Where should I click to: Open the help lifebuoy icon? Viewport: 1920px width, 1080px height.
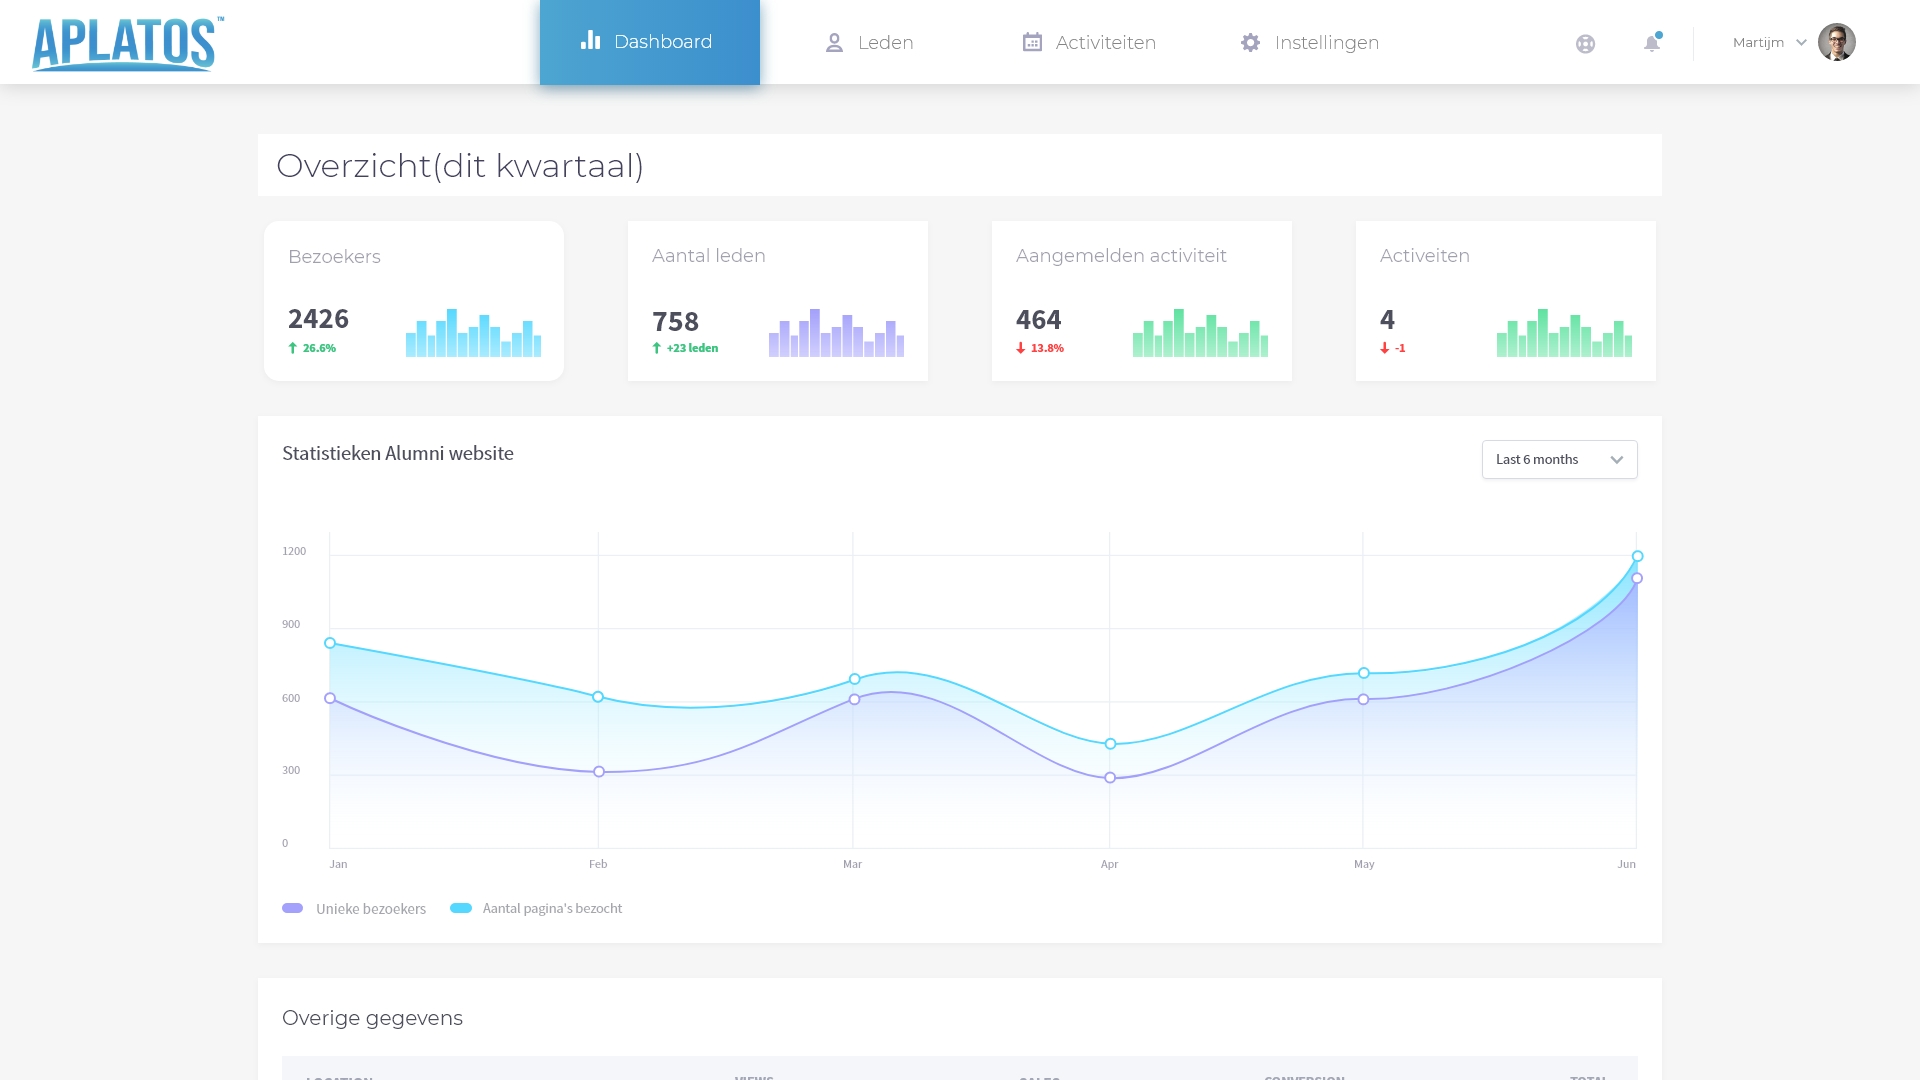[x=1585, y=44]
